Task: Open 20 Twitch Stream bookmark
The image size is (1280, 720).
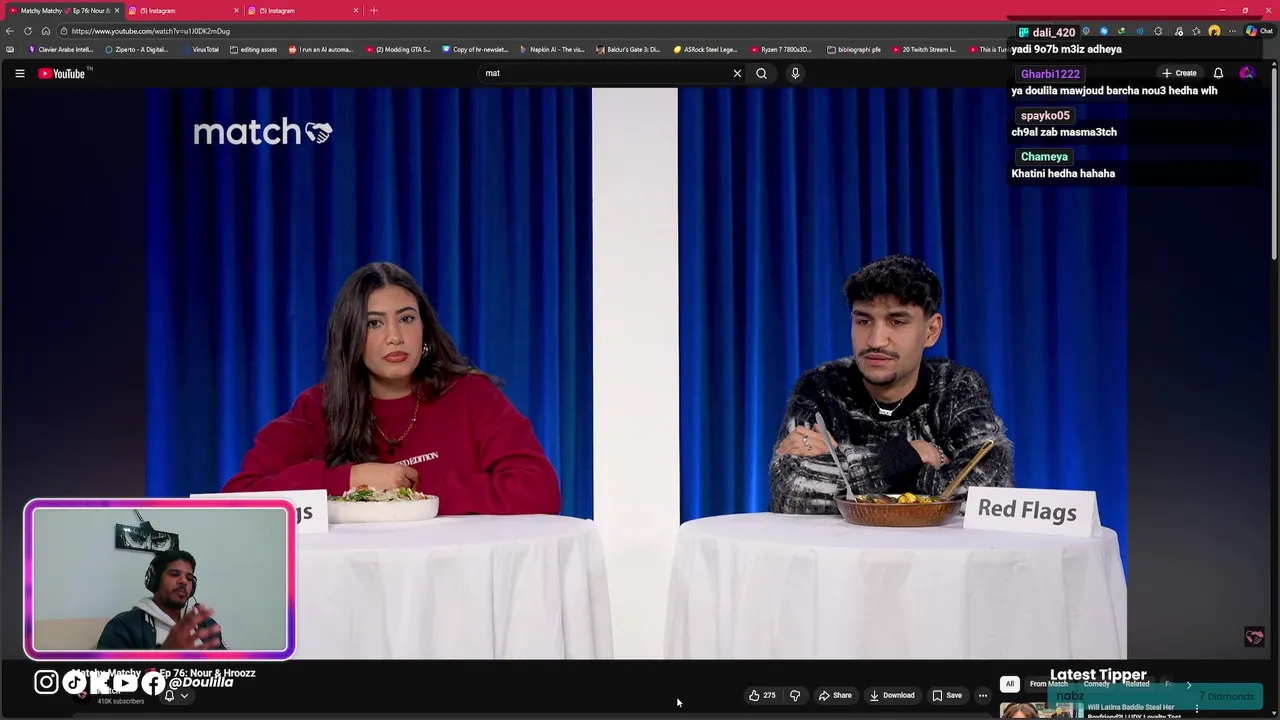Action: point(925,49)
